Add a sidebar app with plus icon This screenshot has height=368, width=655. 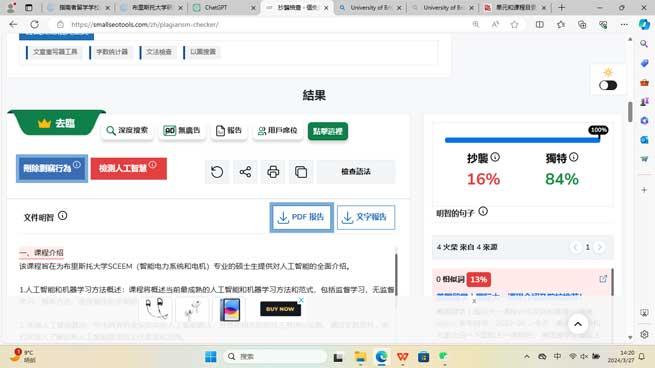tap(644, 190)
